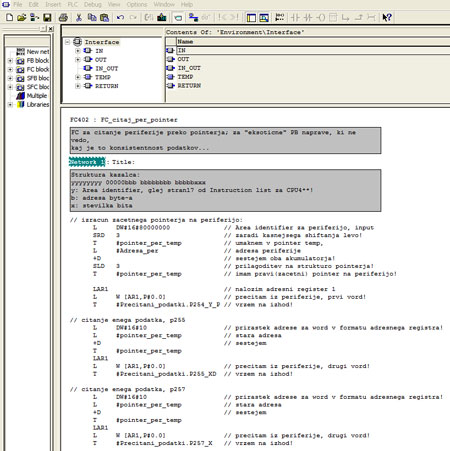Click the Open Online toolbar icon

[34, 17]
